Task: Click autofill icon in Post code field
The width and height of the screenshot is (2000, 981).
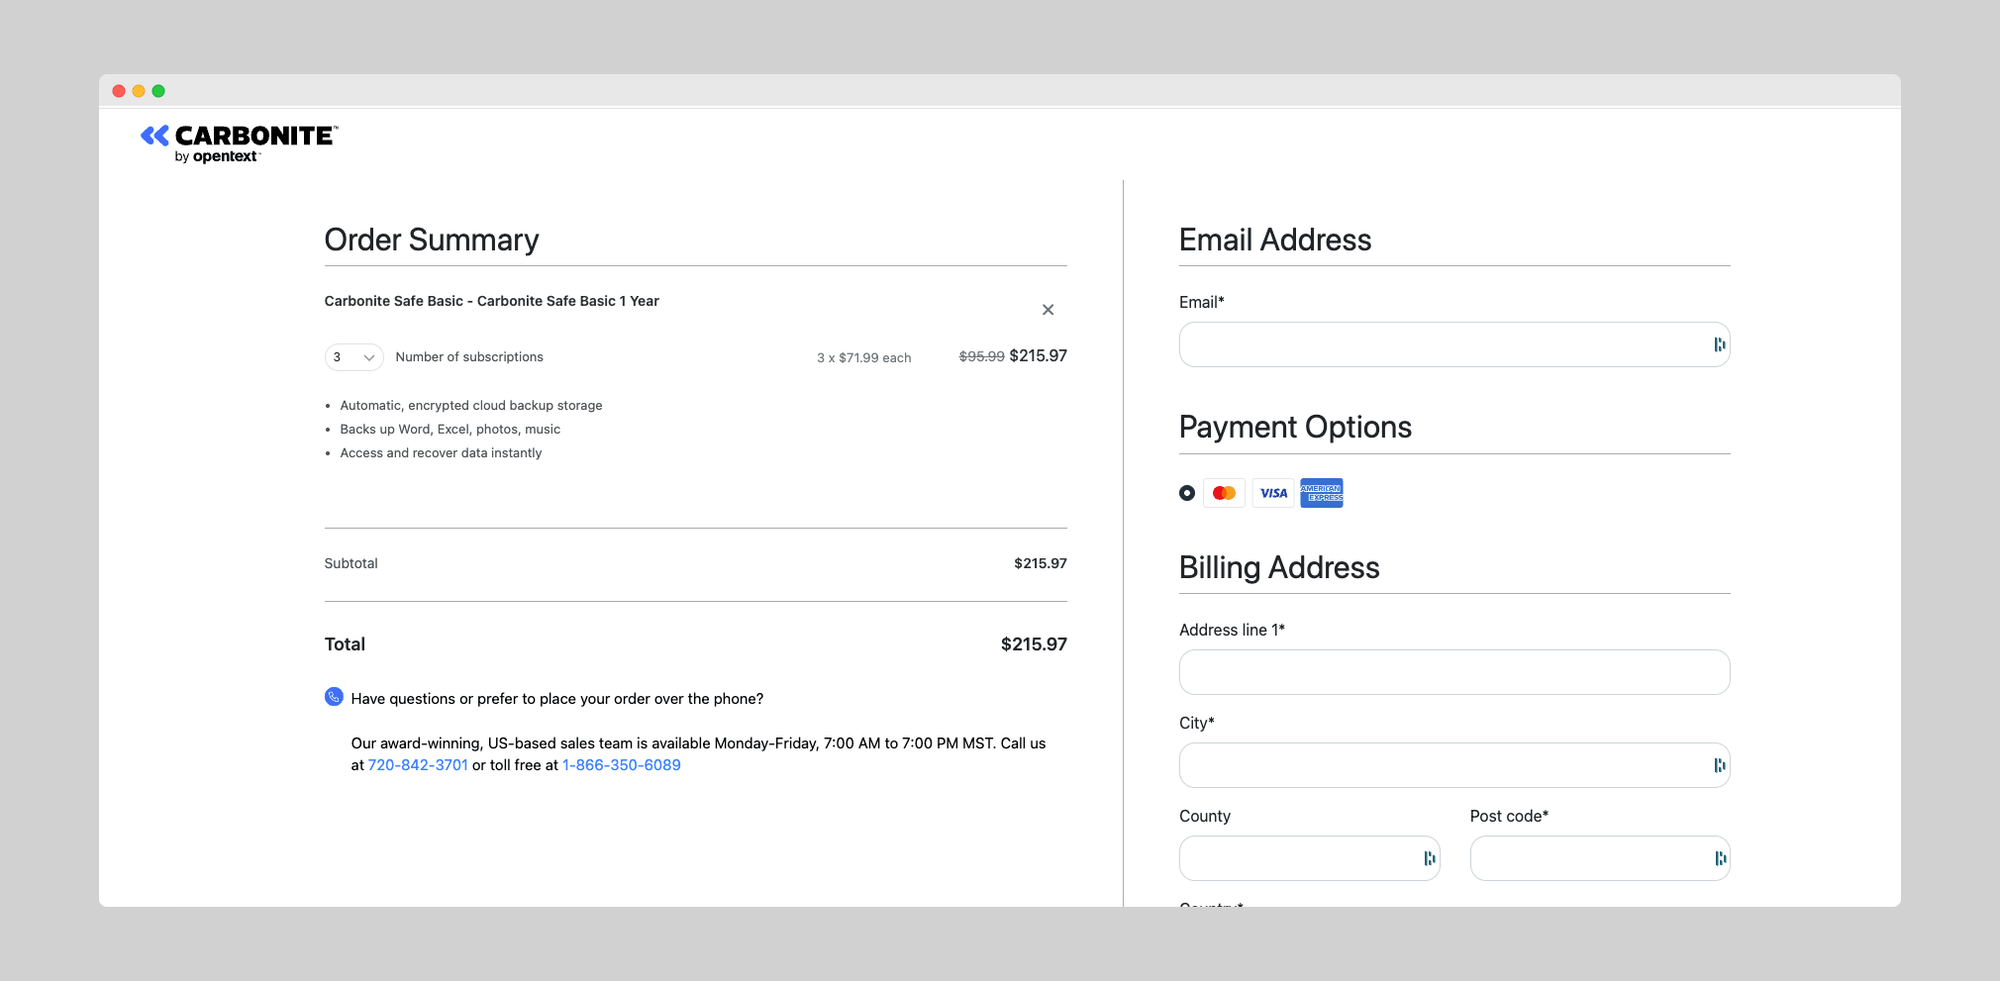Action: coord(1719,858)
